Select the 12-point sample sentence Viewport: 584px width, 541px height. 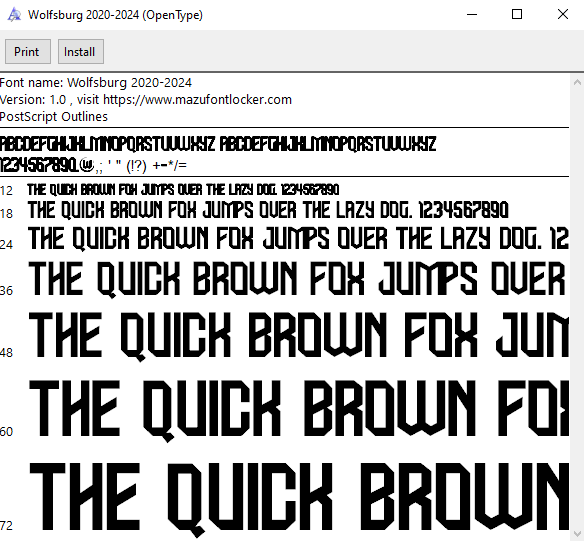click(183, 190)
